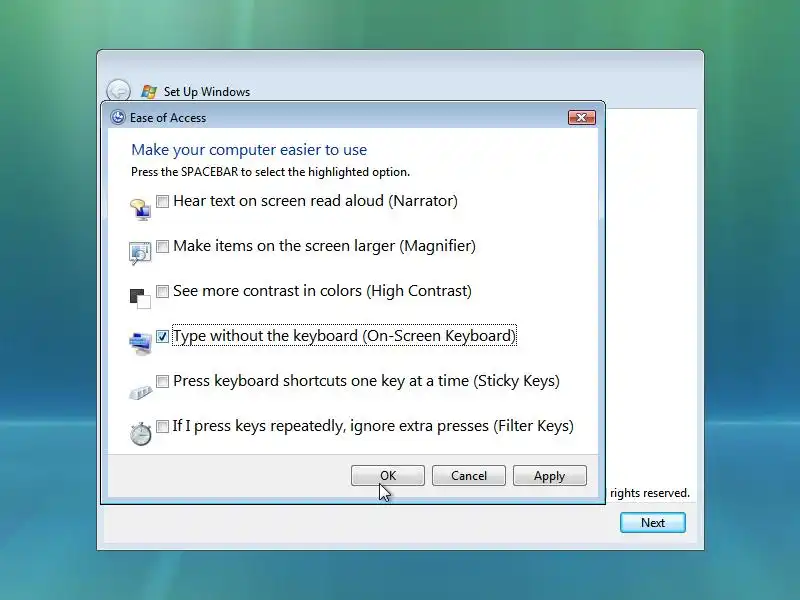Viewport: 800px width, 600px height.
Task: Click Next in the Set Up Windows window
Action: click(x=653, y=522)
